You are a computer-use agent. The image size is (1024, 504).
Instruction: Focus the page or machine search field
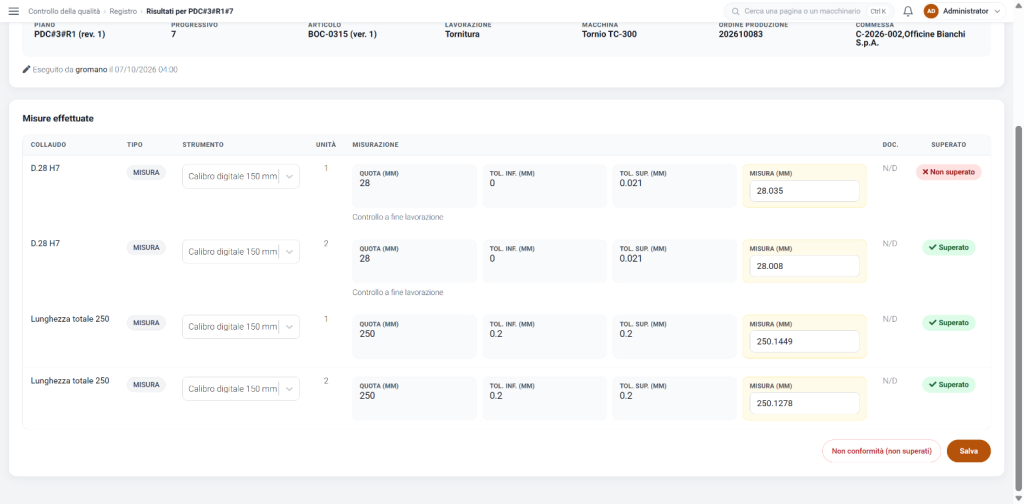tap(808, 11)
